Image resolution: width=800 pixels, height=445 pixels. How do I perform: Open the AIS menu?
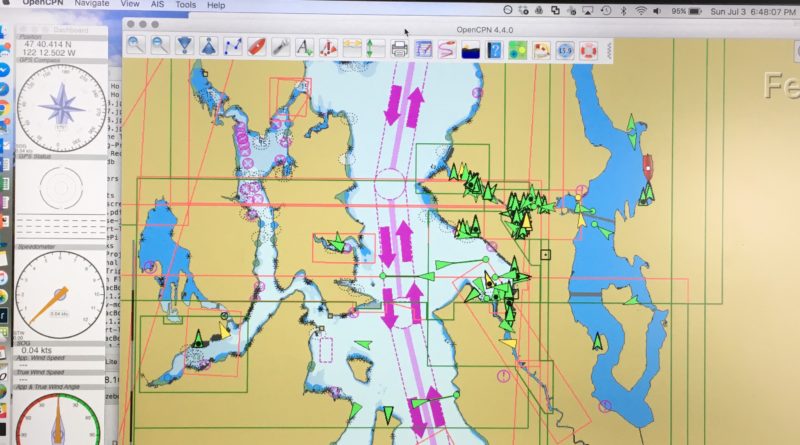point(156,5)
